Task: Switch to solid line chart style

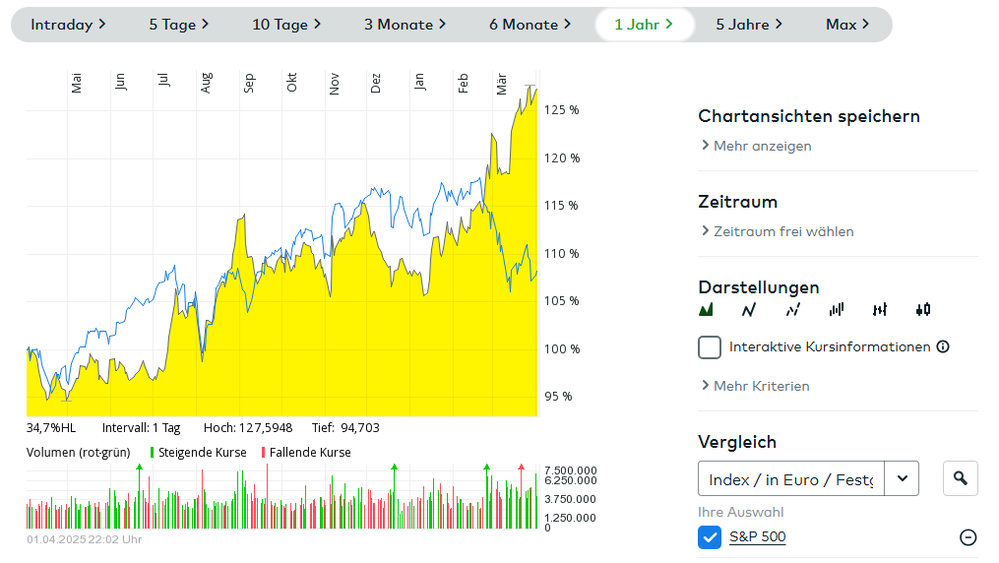Action: (x=749, y=310)
